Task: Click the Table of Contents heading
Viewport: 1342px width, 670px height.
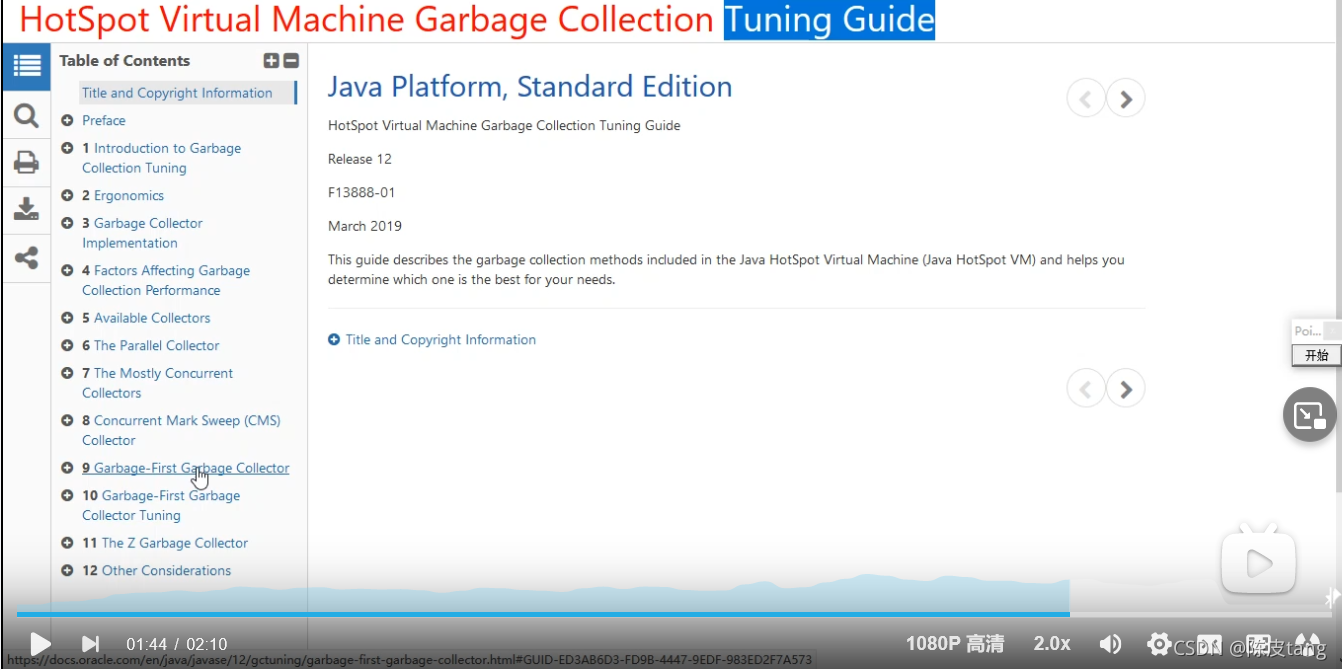Action: pos(124,61)
